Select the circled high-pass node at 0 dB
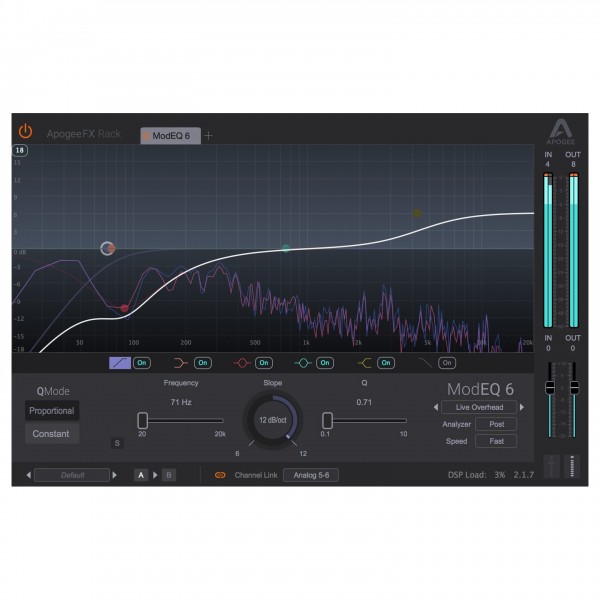 (x=108, y=248)
